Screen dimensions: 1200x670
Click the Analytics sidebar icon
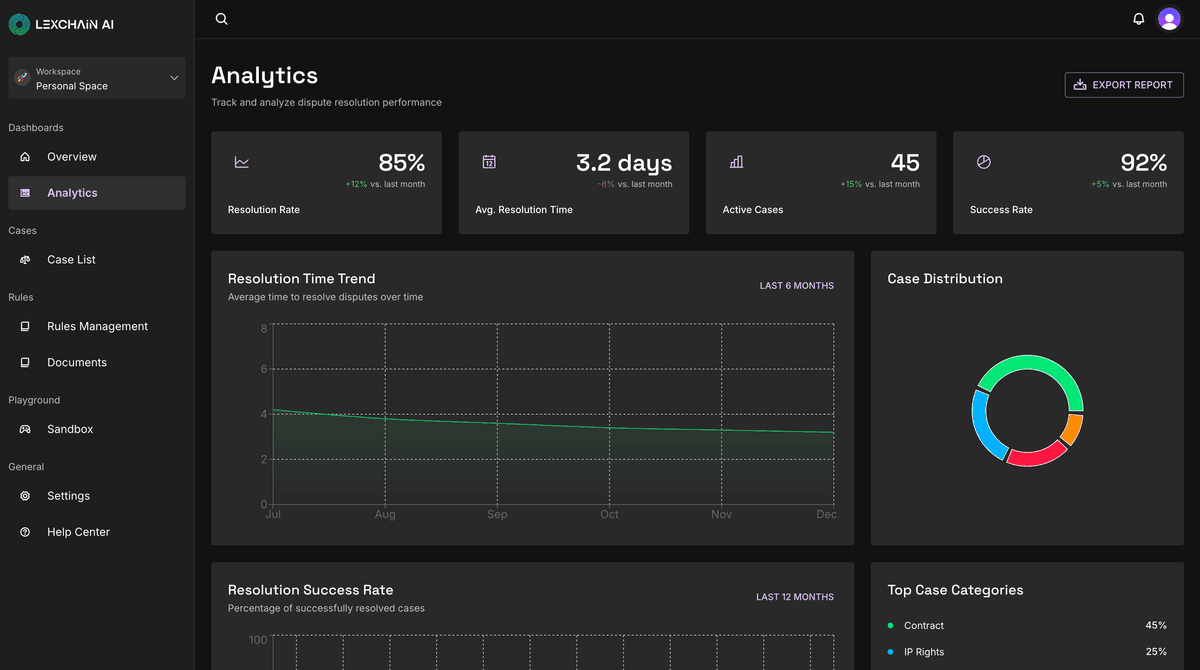tap(25, 193)
